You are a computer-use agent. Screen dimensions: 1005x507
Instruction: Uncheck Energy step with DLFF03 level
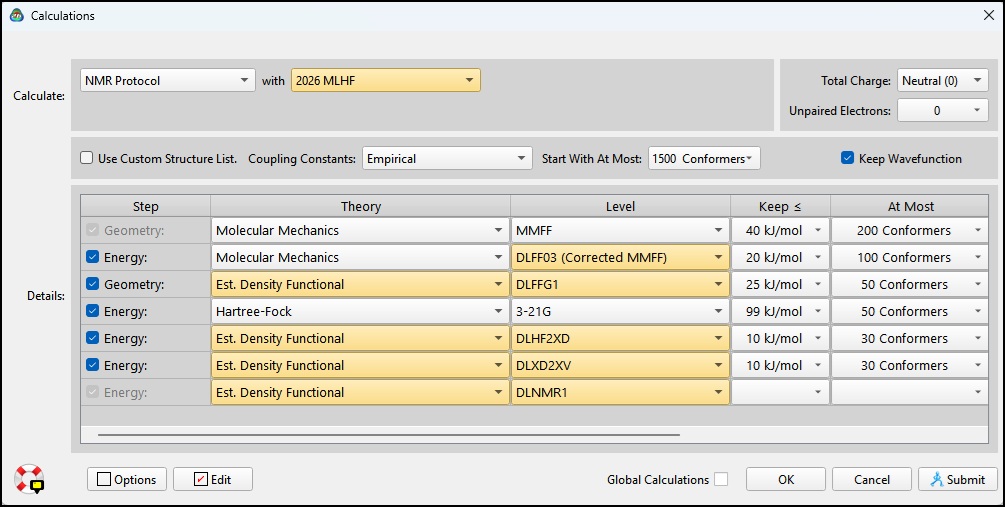(x=92, y=257)
